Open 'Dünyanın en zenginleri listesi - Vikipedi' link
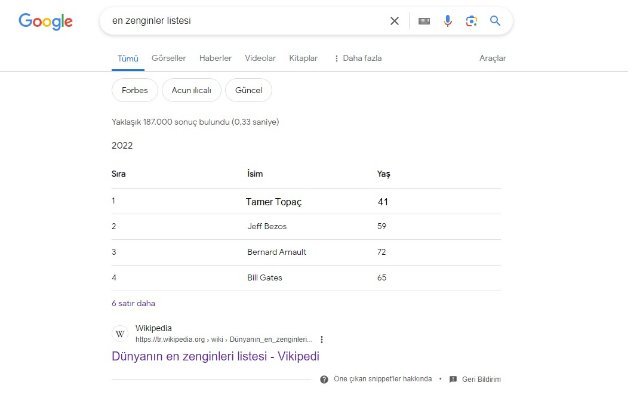Image resolution: width=640 pixels, height=398 pixels. [x=216, y=356]
